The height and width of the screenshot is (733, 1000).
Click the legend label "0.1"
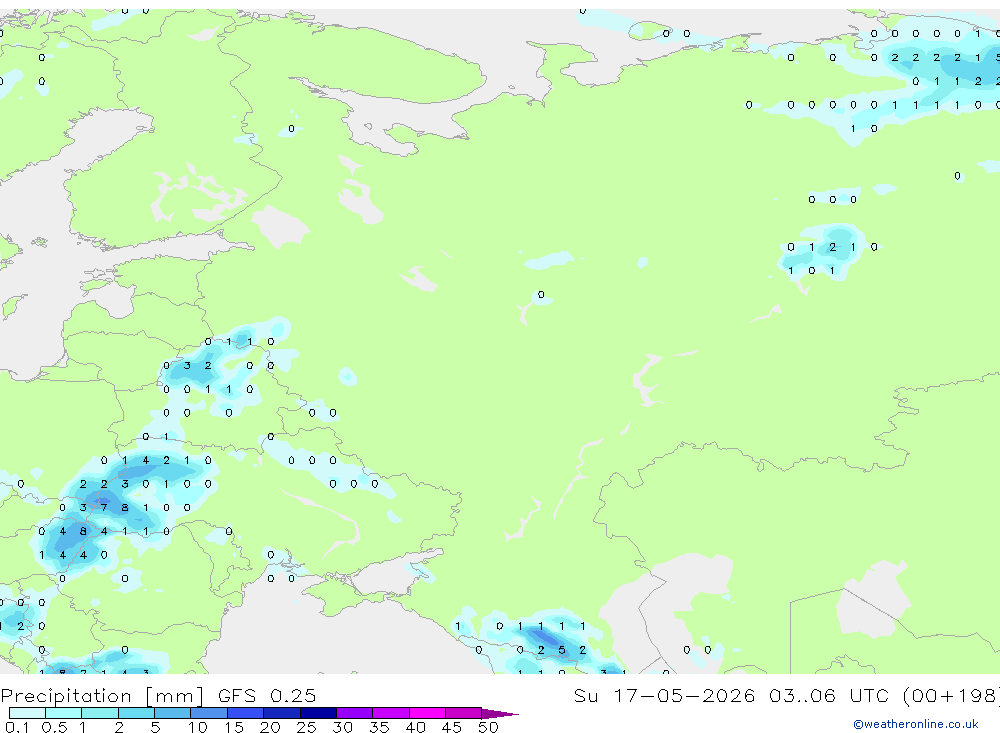pos(17,727)
